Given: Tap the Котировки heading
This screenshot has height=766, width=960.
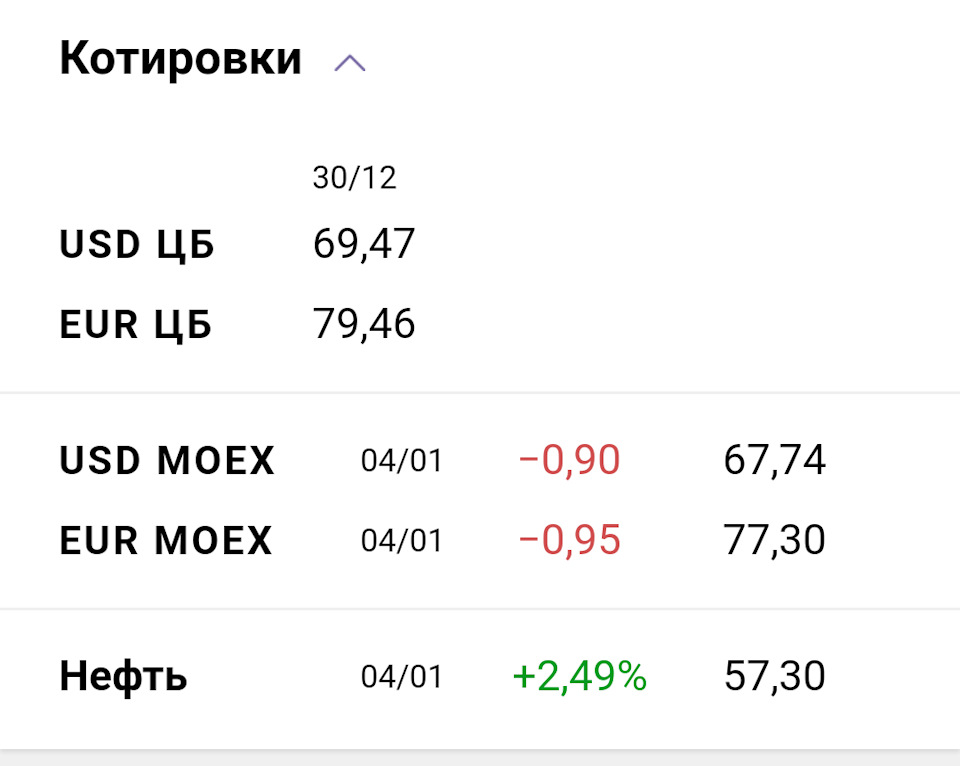Looking at the screenshot, I should pyautogui.click(x=180, y=59).
